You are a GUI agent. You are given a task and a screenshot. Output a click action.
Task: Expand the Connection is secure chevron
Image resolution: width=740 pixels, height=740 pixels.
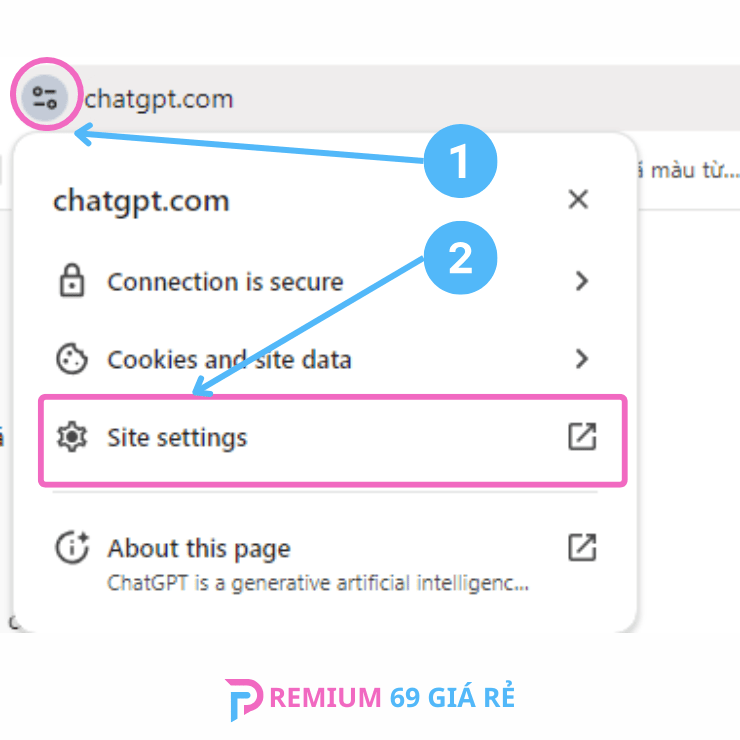(582, 282)
